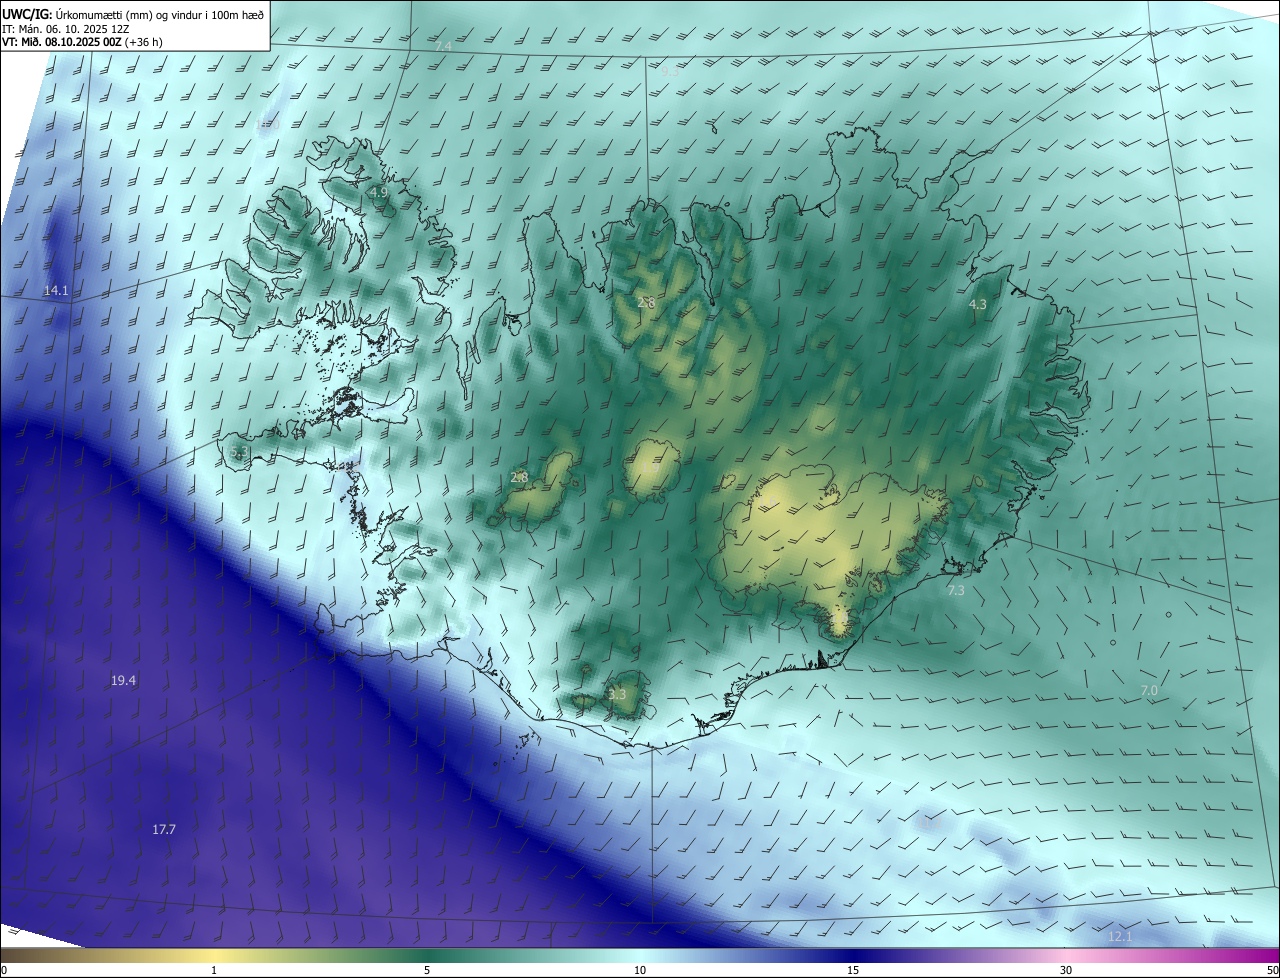Click the 7.4 value label

tap(443, 47)
